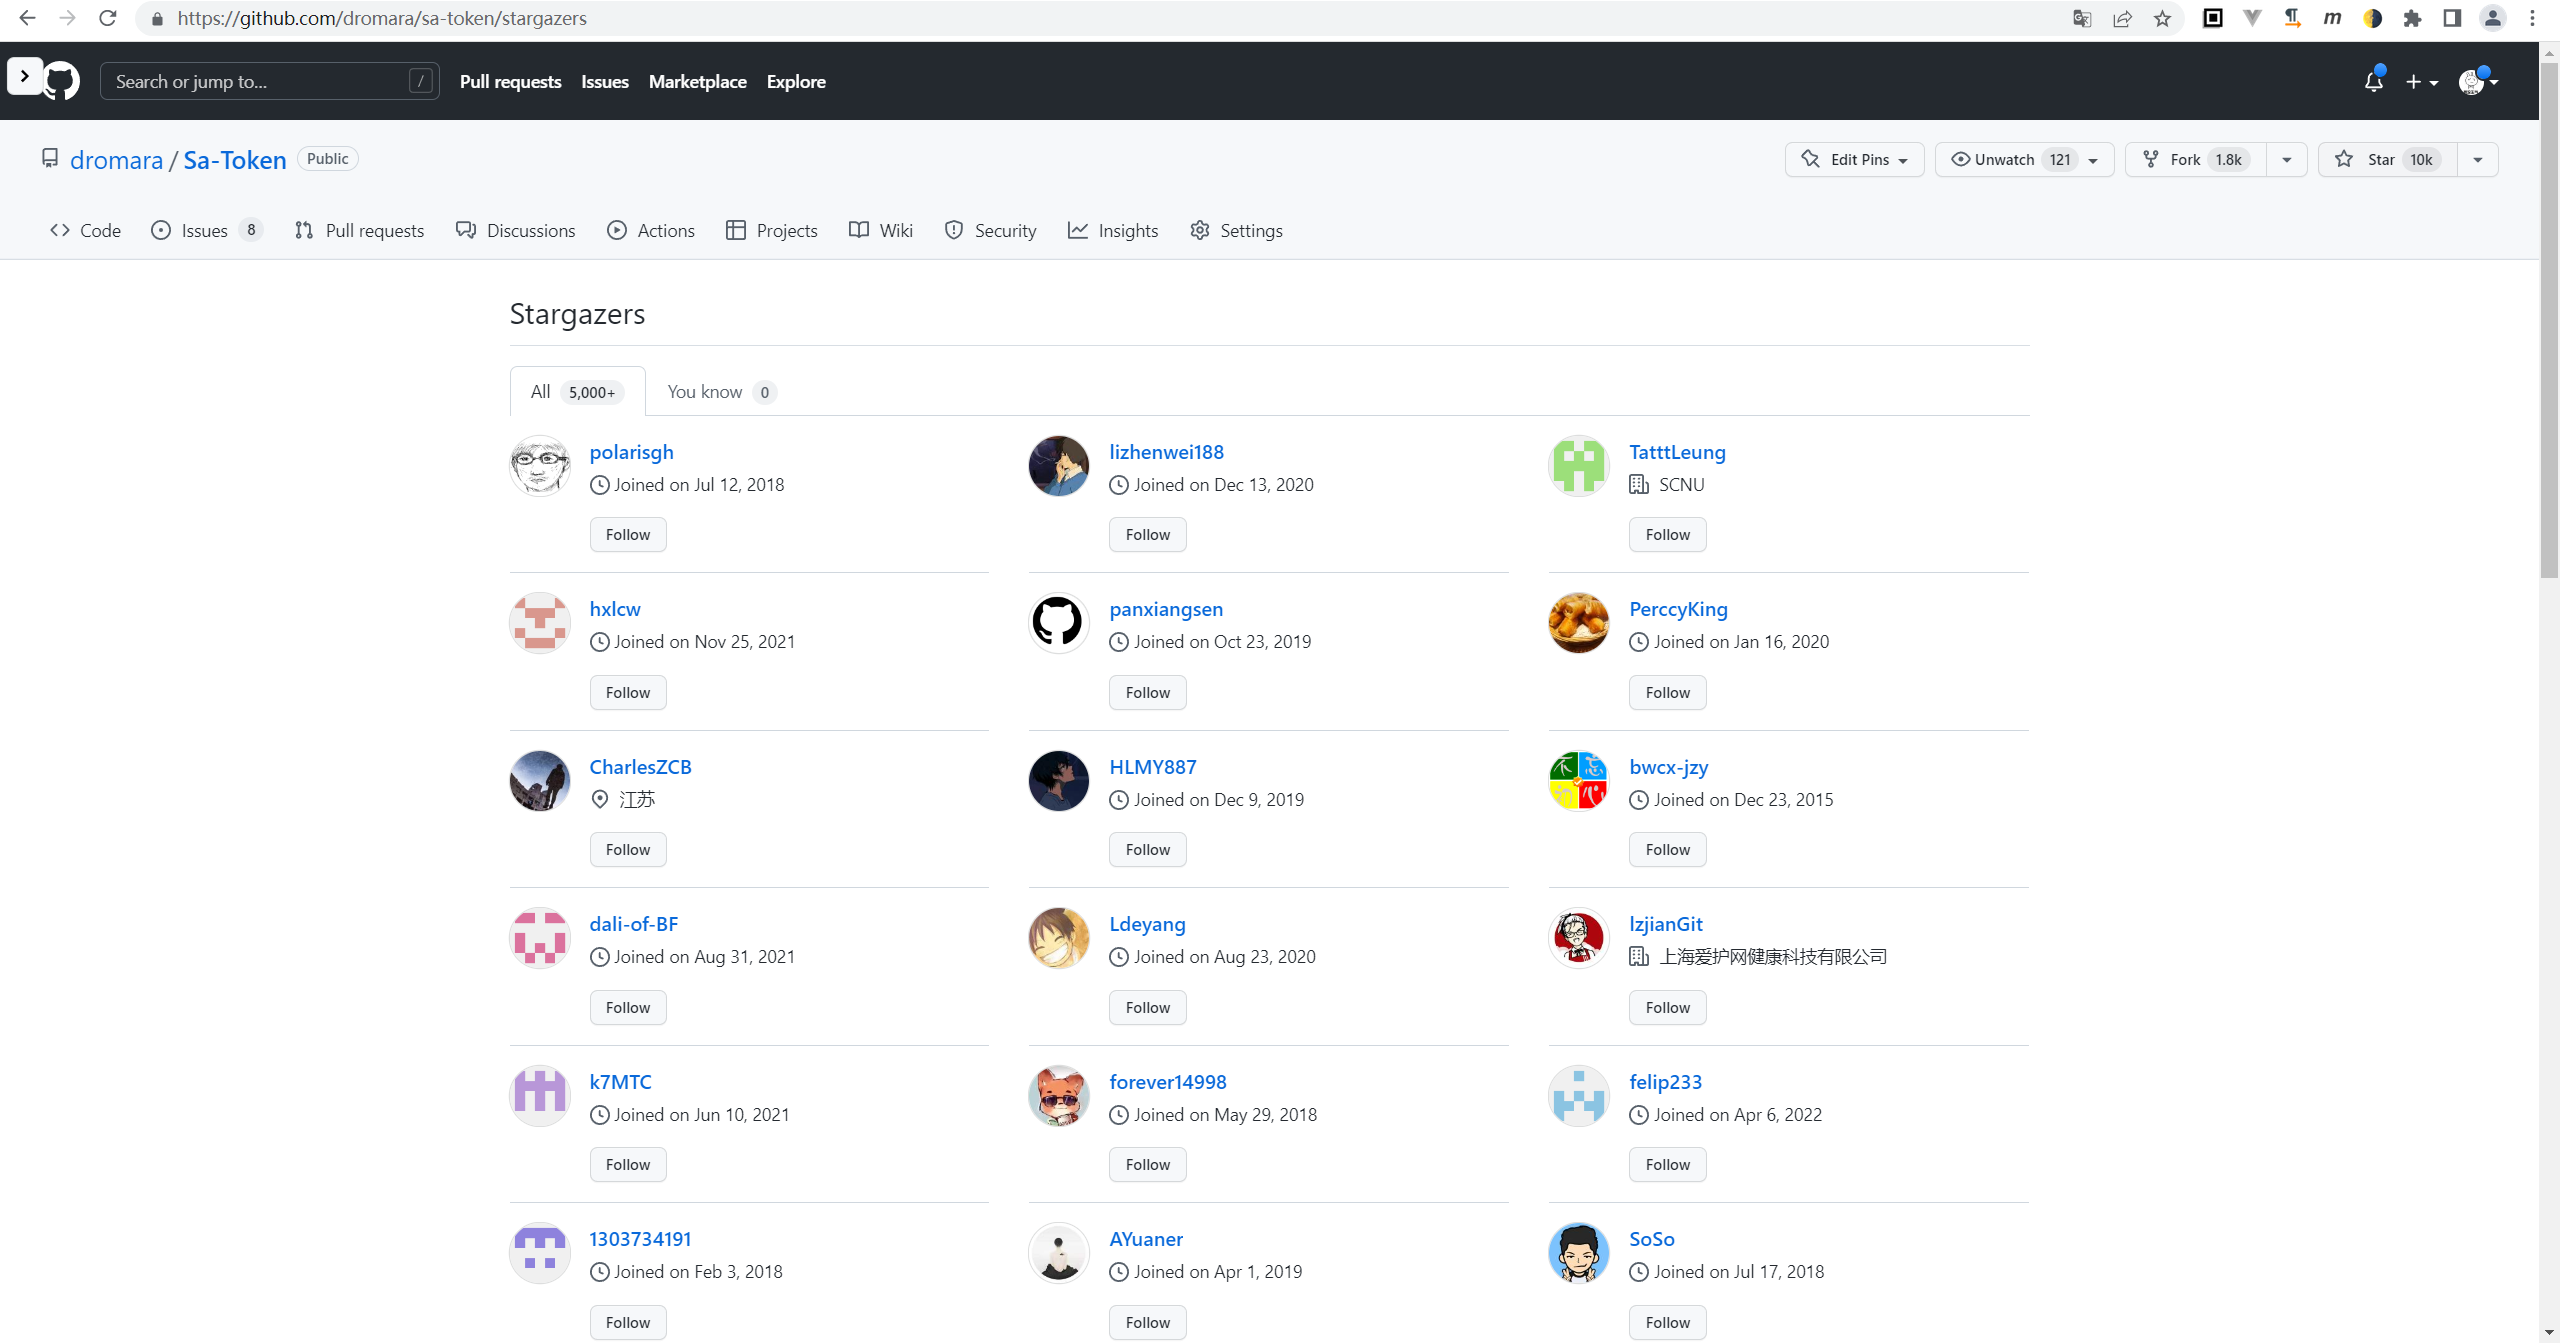Switch to the You know tab
Screen dimensions: 2560x1343
tap(722, 392)
